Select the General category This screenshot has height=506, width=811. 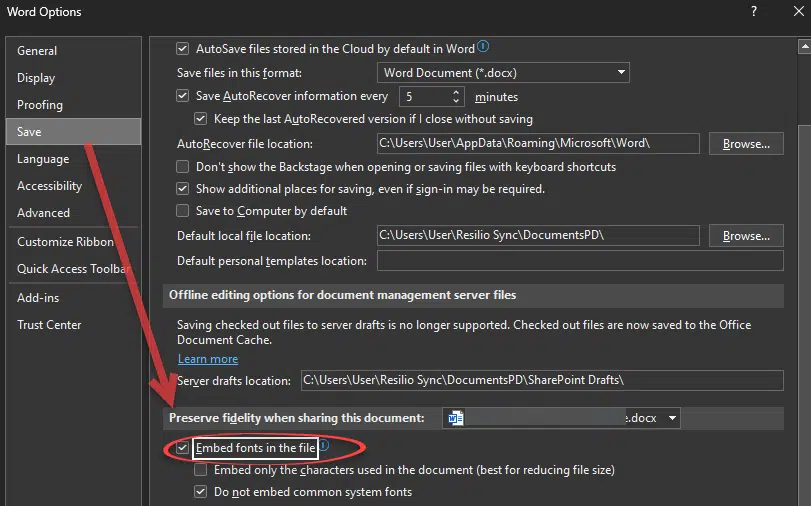click(x=73, y=51)
